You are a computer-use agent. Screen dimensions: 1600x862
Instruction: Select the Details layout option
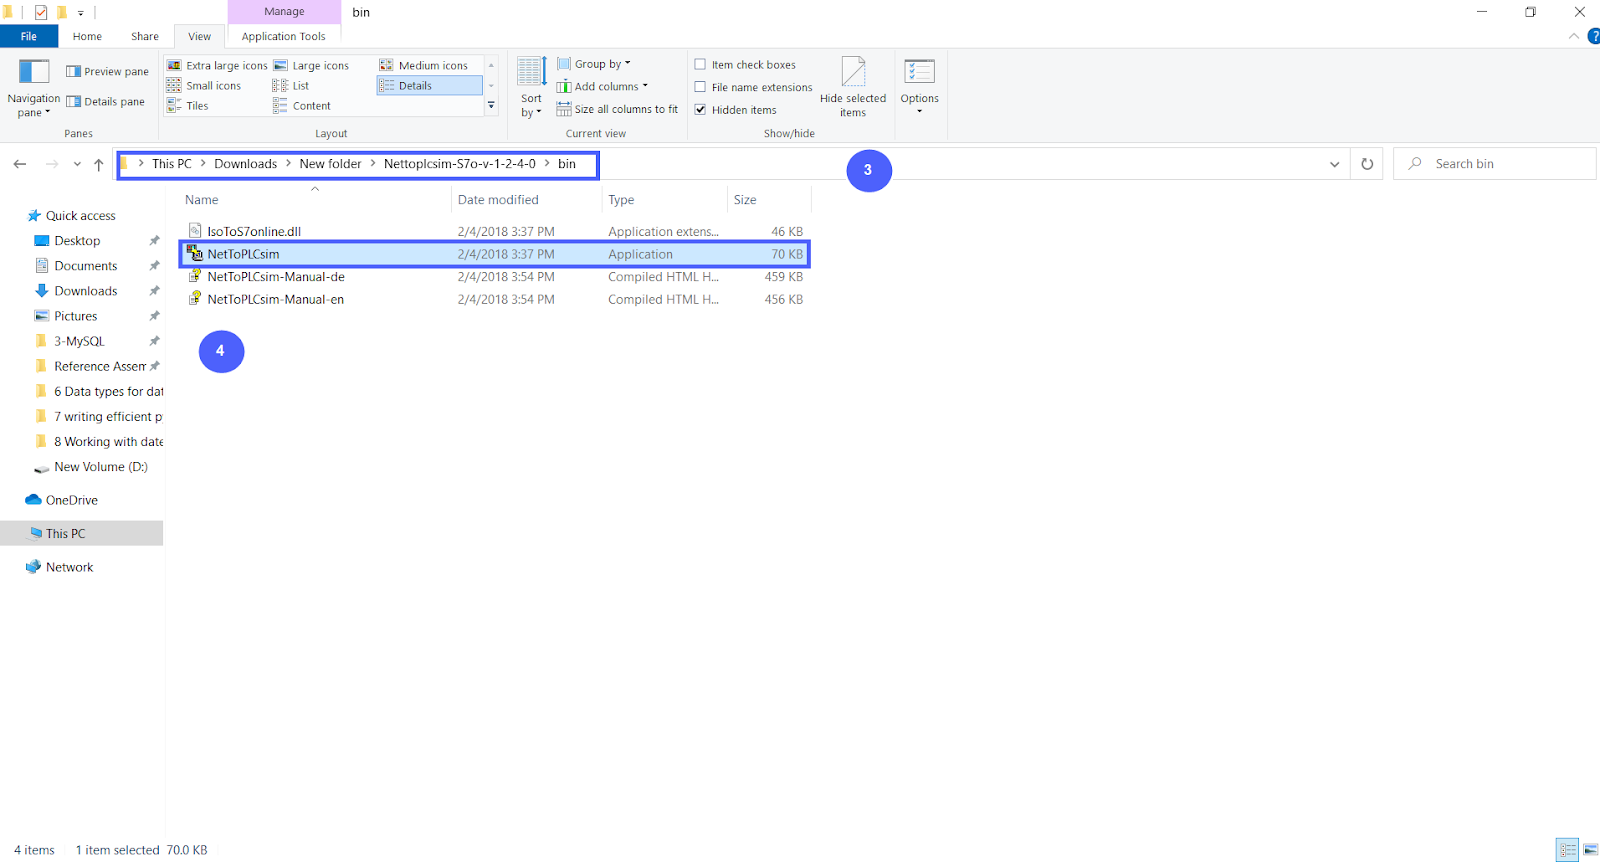tap(429, 85)
